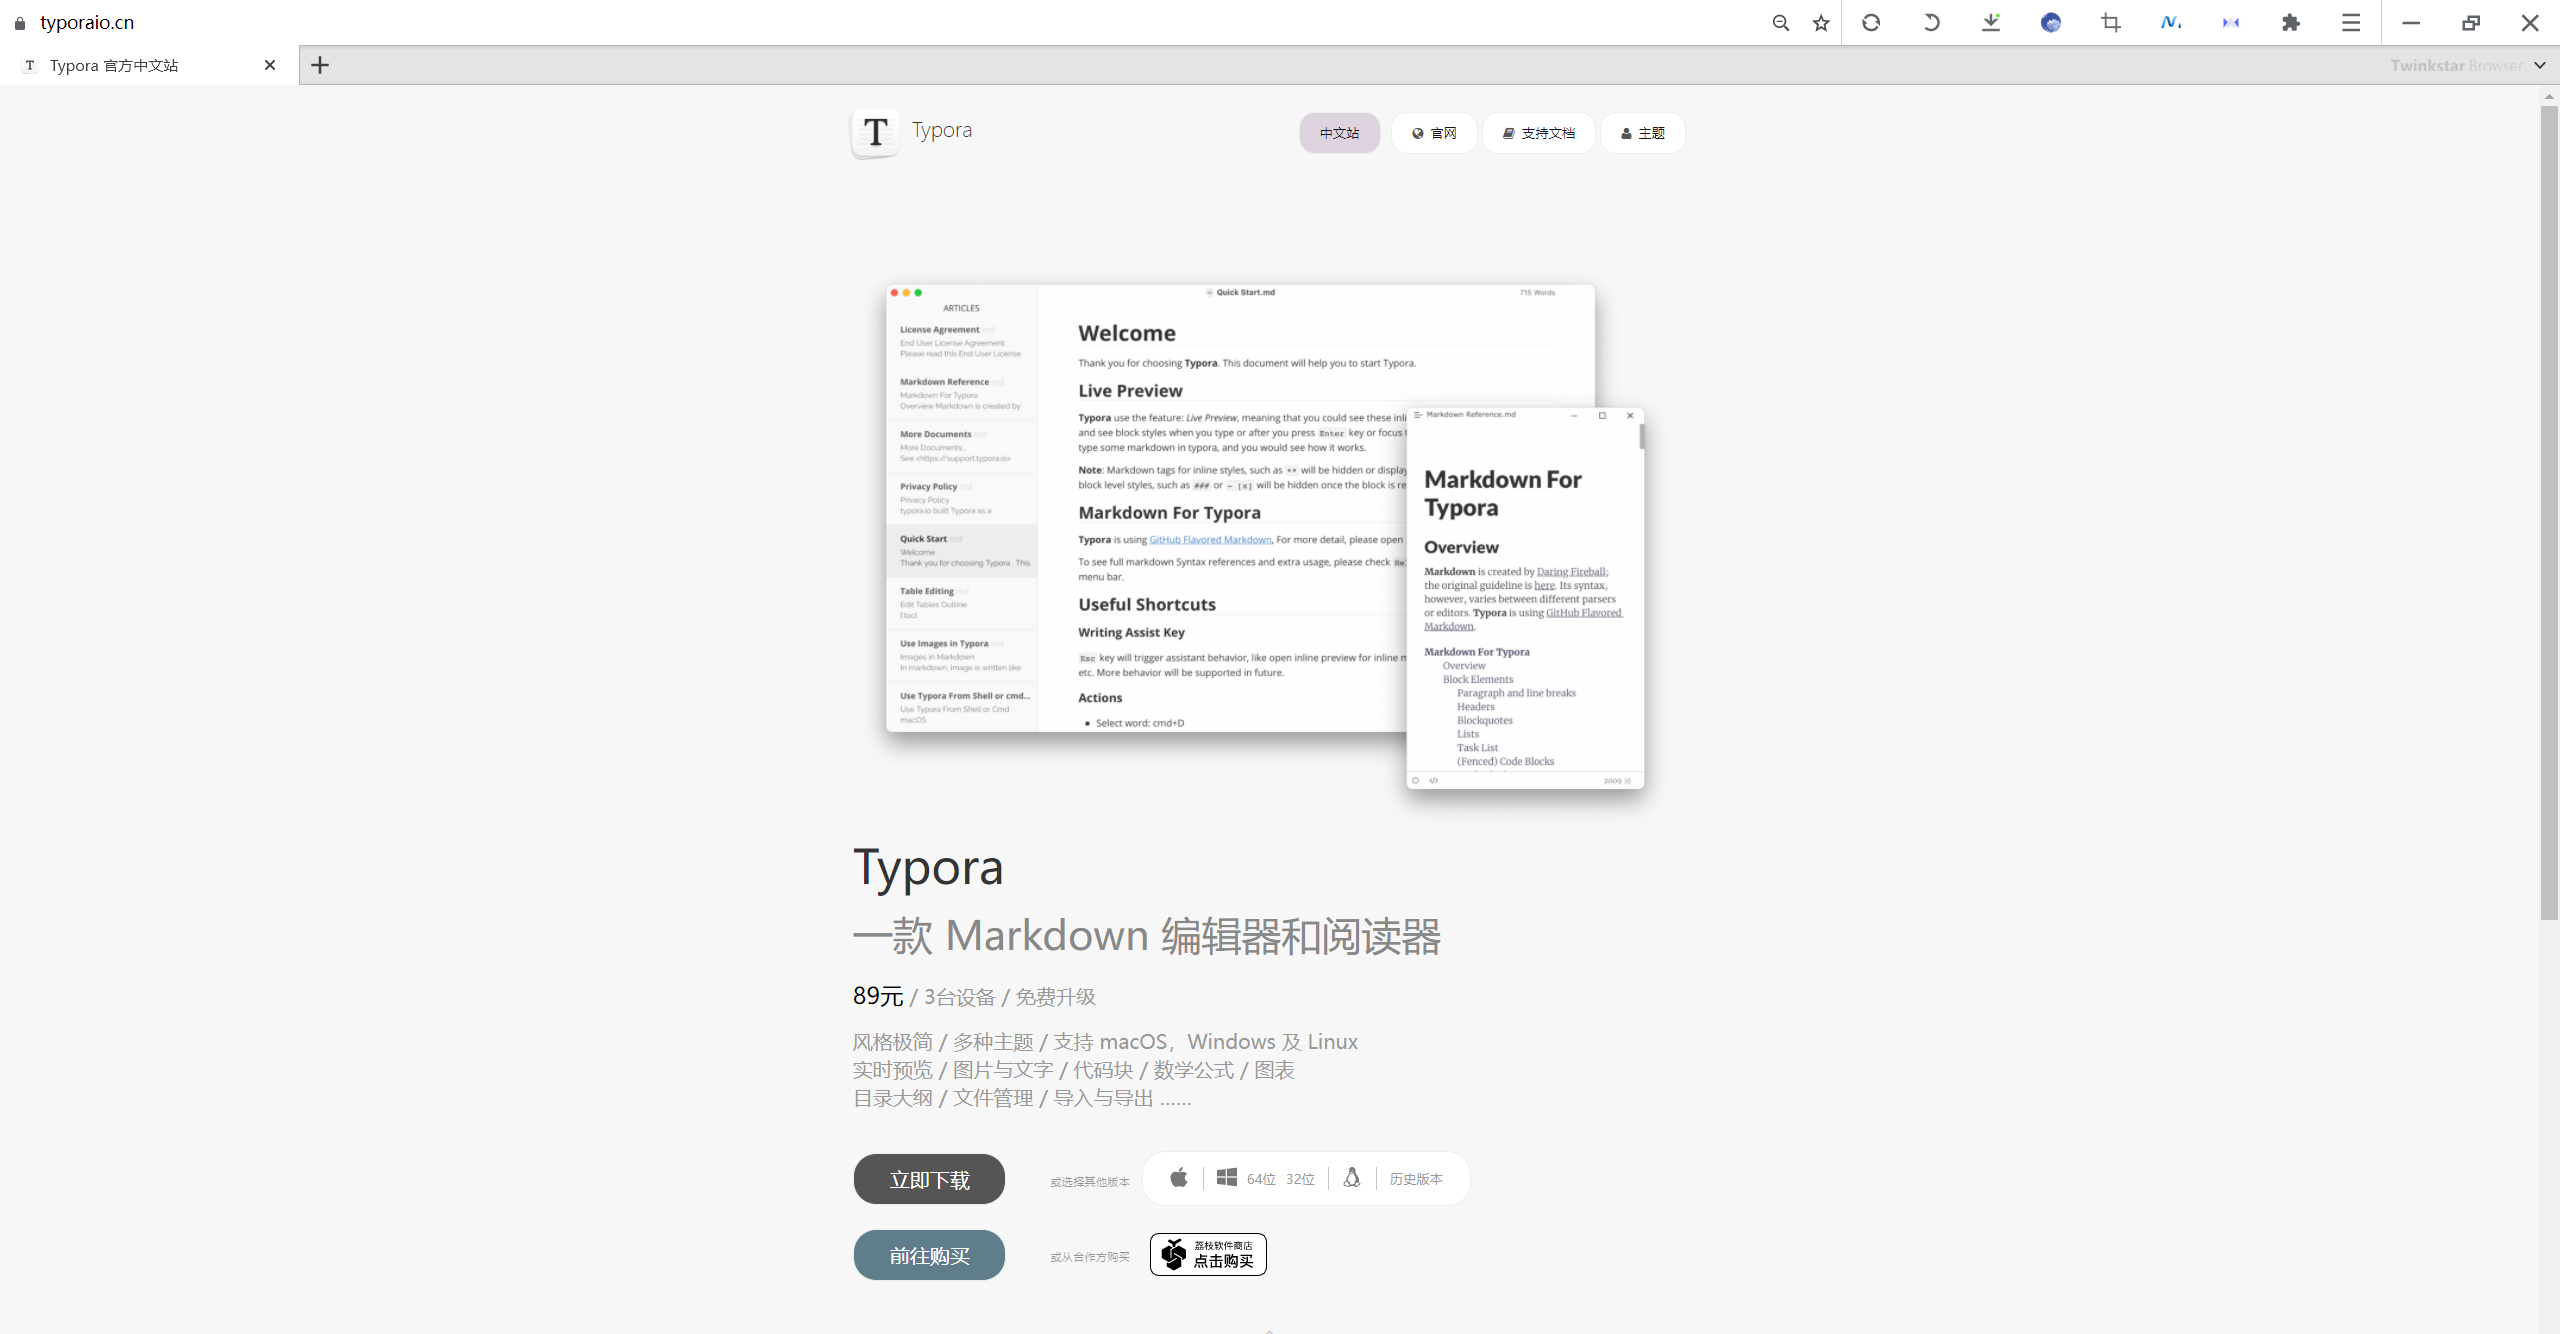Screen dimensions: 2560x1334
Task: Click the page vertical scrollbar thumb
Action: pyautogui.click(x=2549, y=512)
